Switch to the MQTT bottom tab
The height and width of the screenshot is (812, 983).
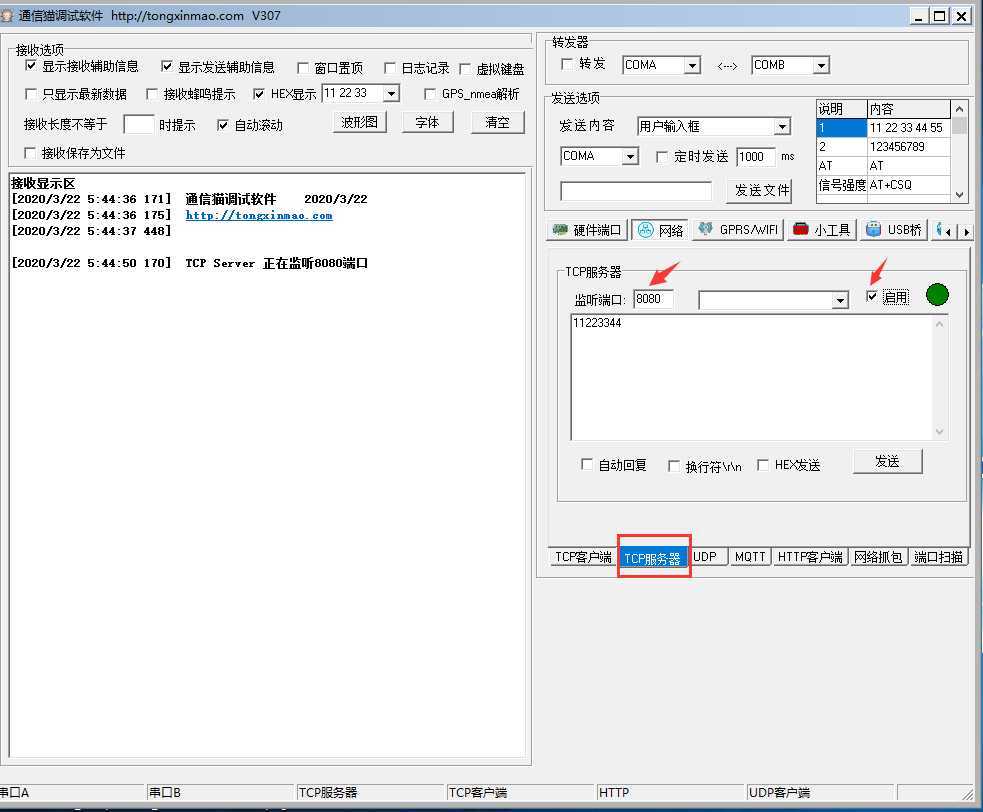click(750, 557)
